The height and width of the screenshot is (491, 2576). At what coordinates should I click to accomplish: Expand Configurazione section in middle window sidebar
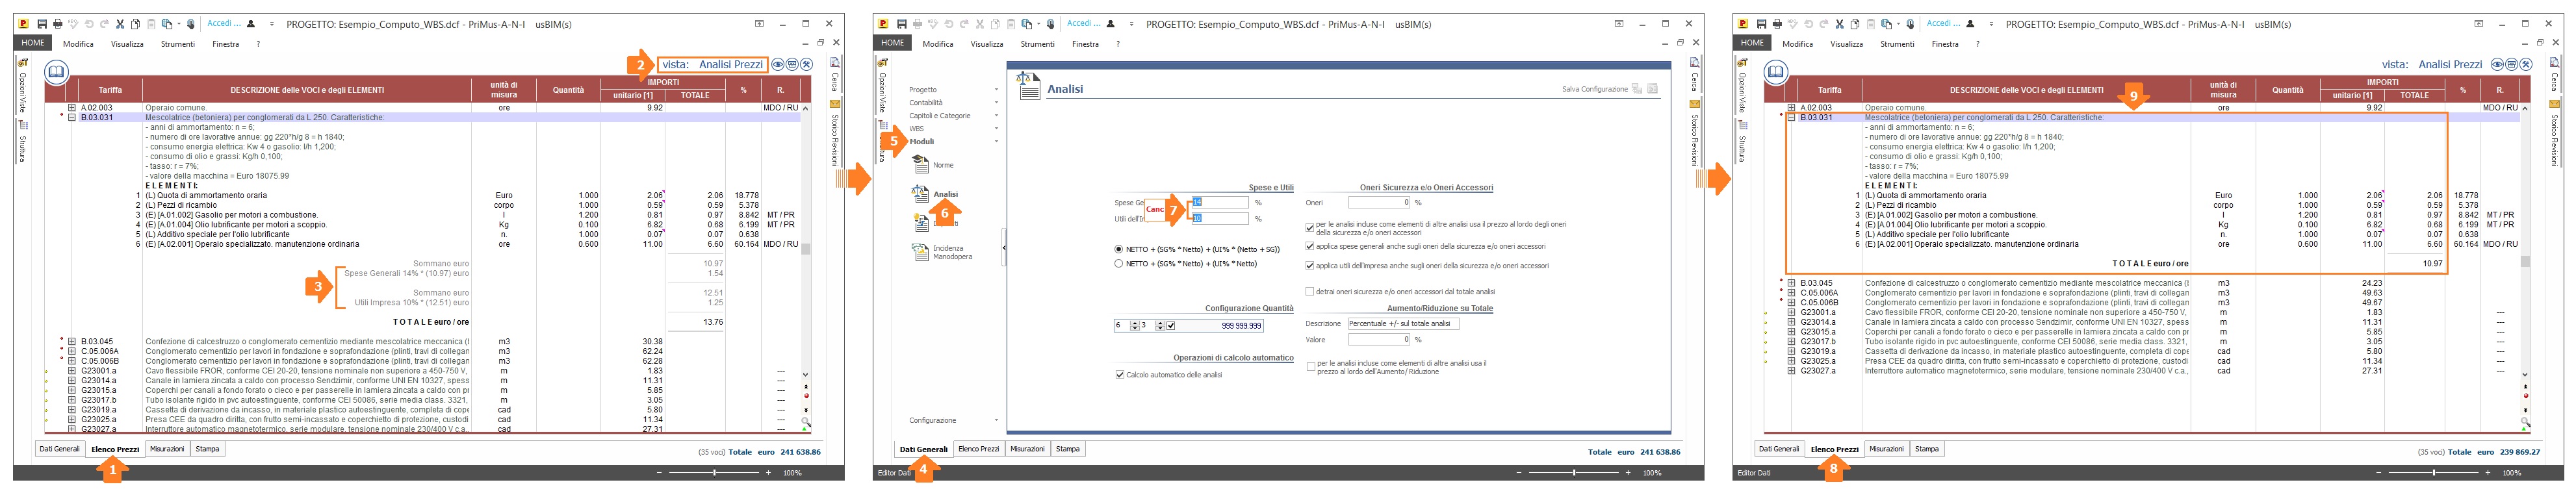[954, 421]
